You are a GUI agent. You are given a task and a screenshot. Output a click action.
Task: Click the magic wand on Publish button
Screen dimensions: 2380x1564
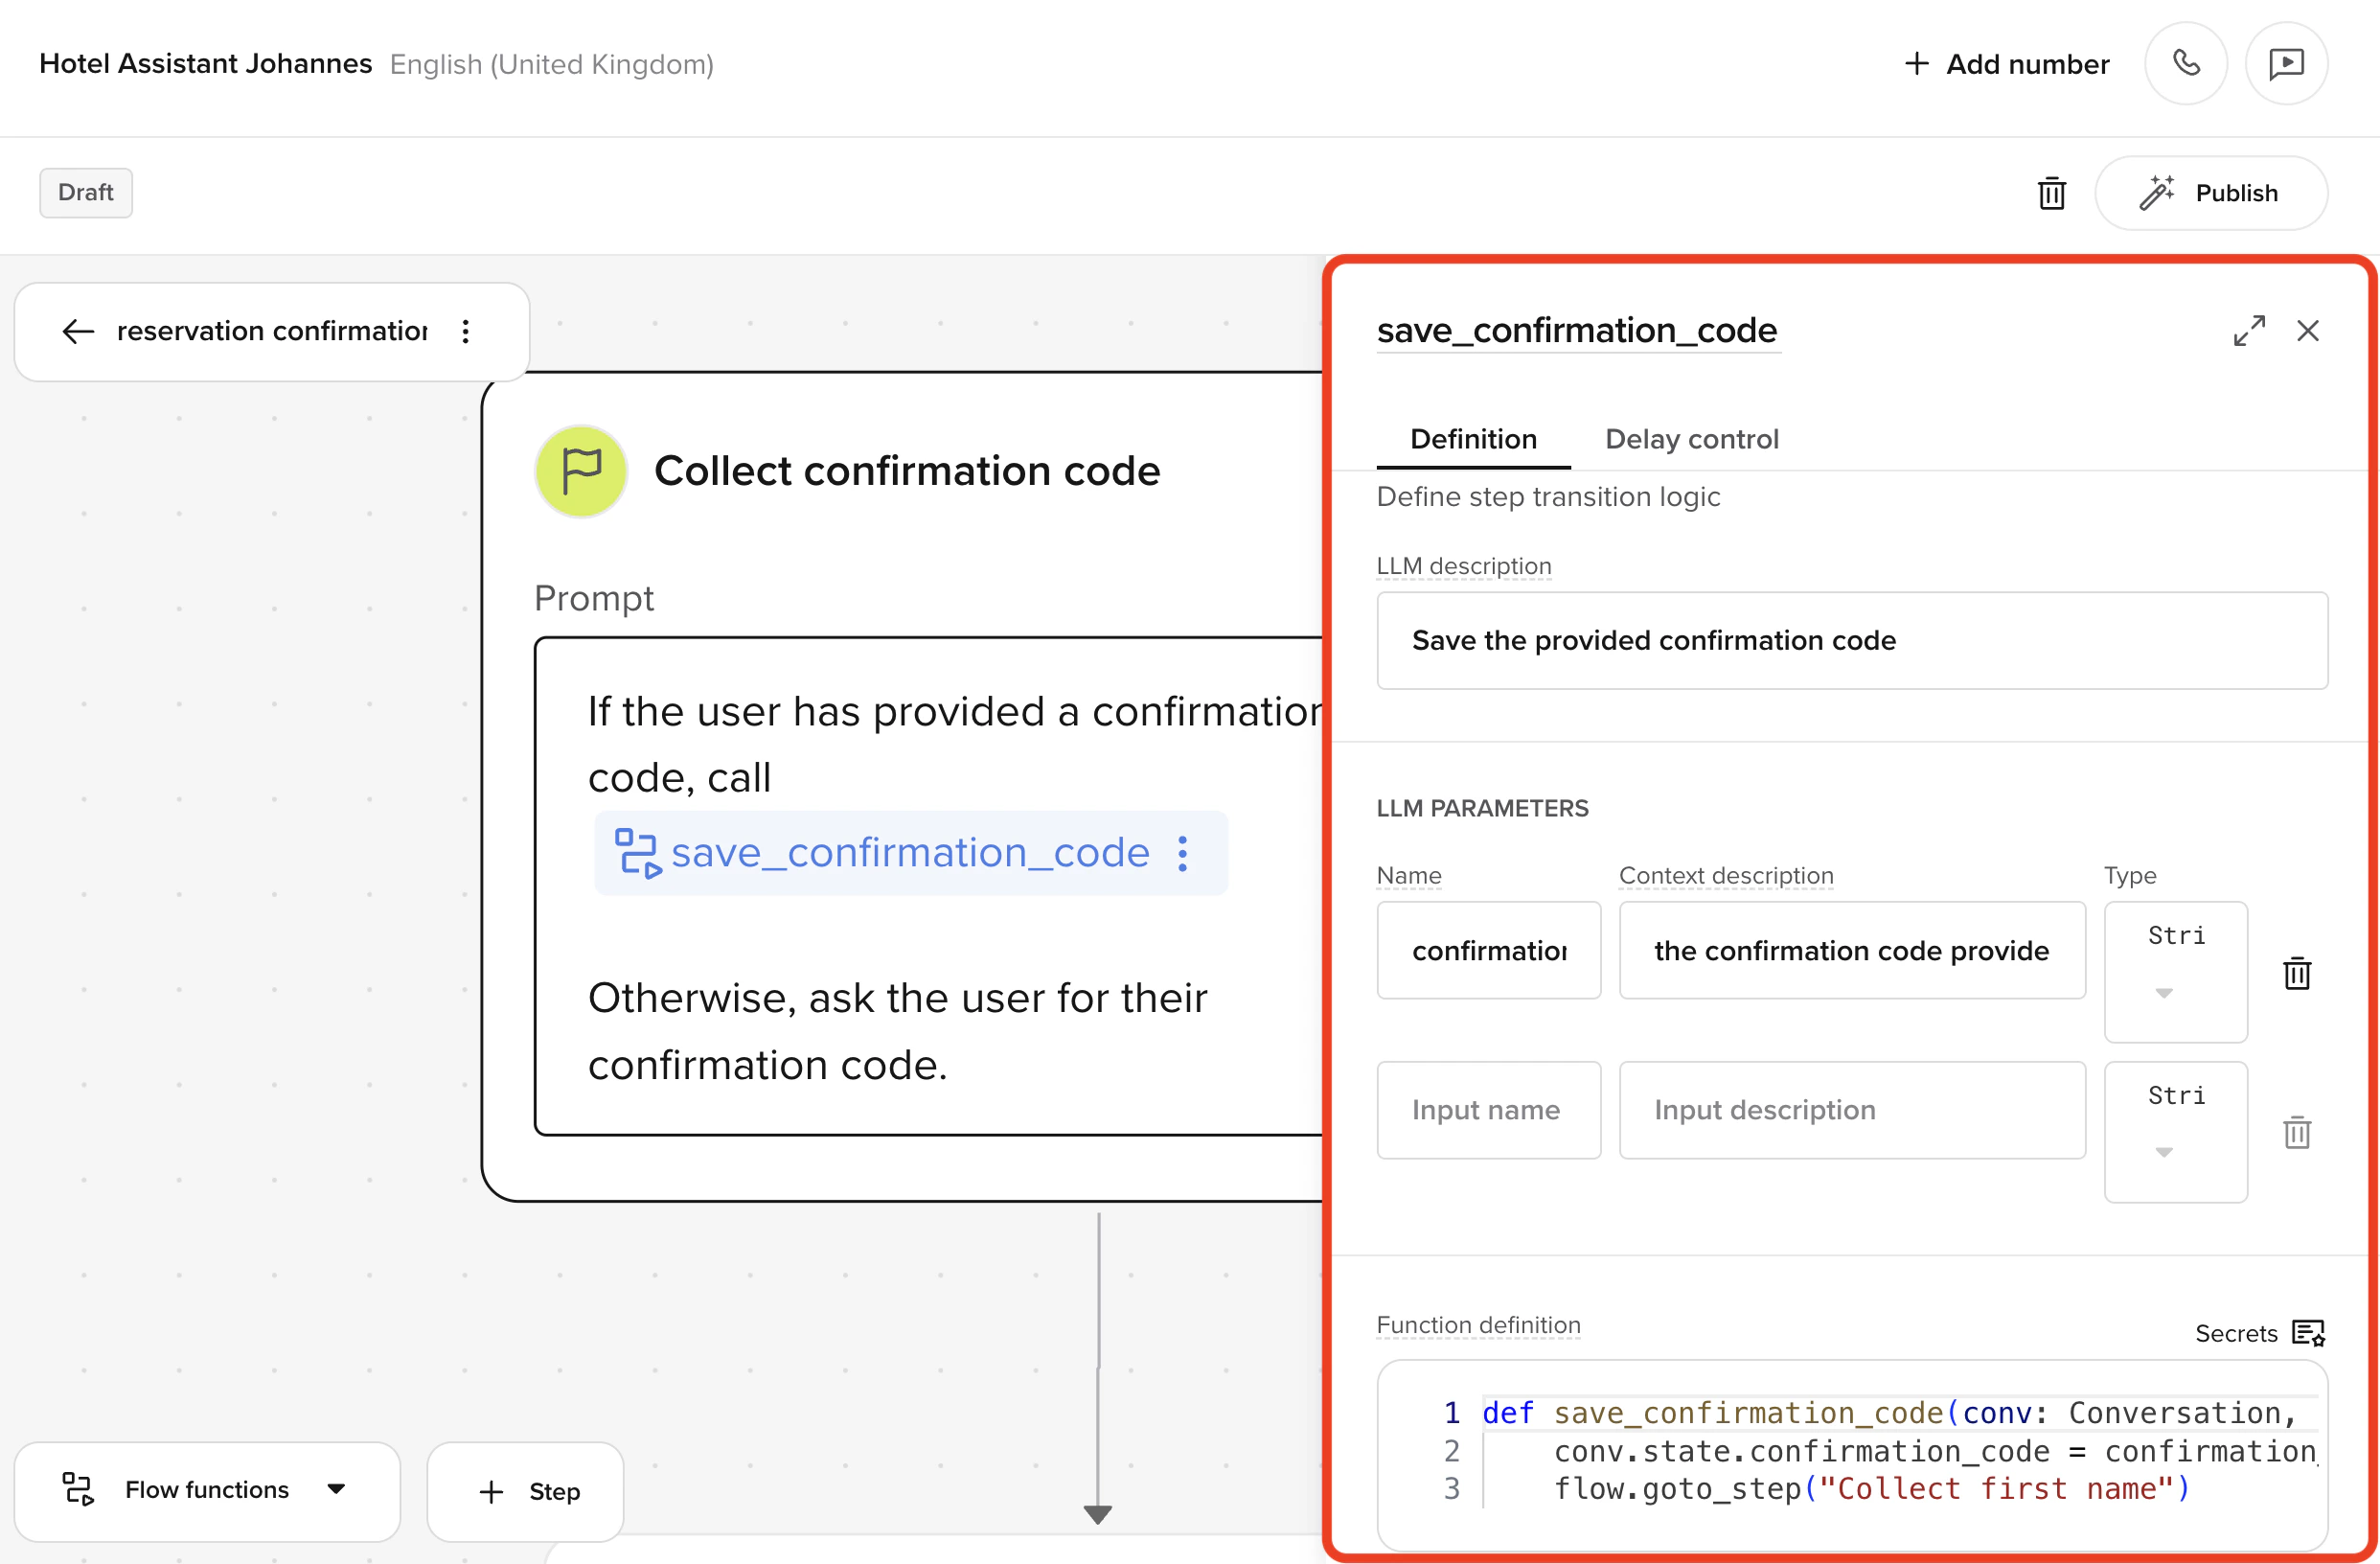[x=2158, y=192]
